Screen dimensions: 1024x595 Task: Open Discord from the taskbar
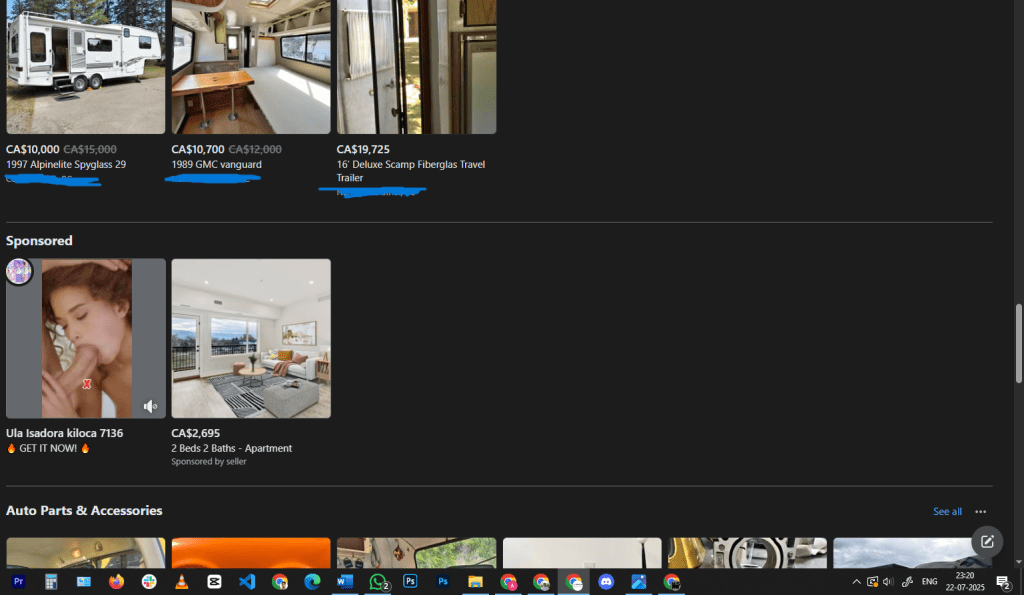click(606, 582)
